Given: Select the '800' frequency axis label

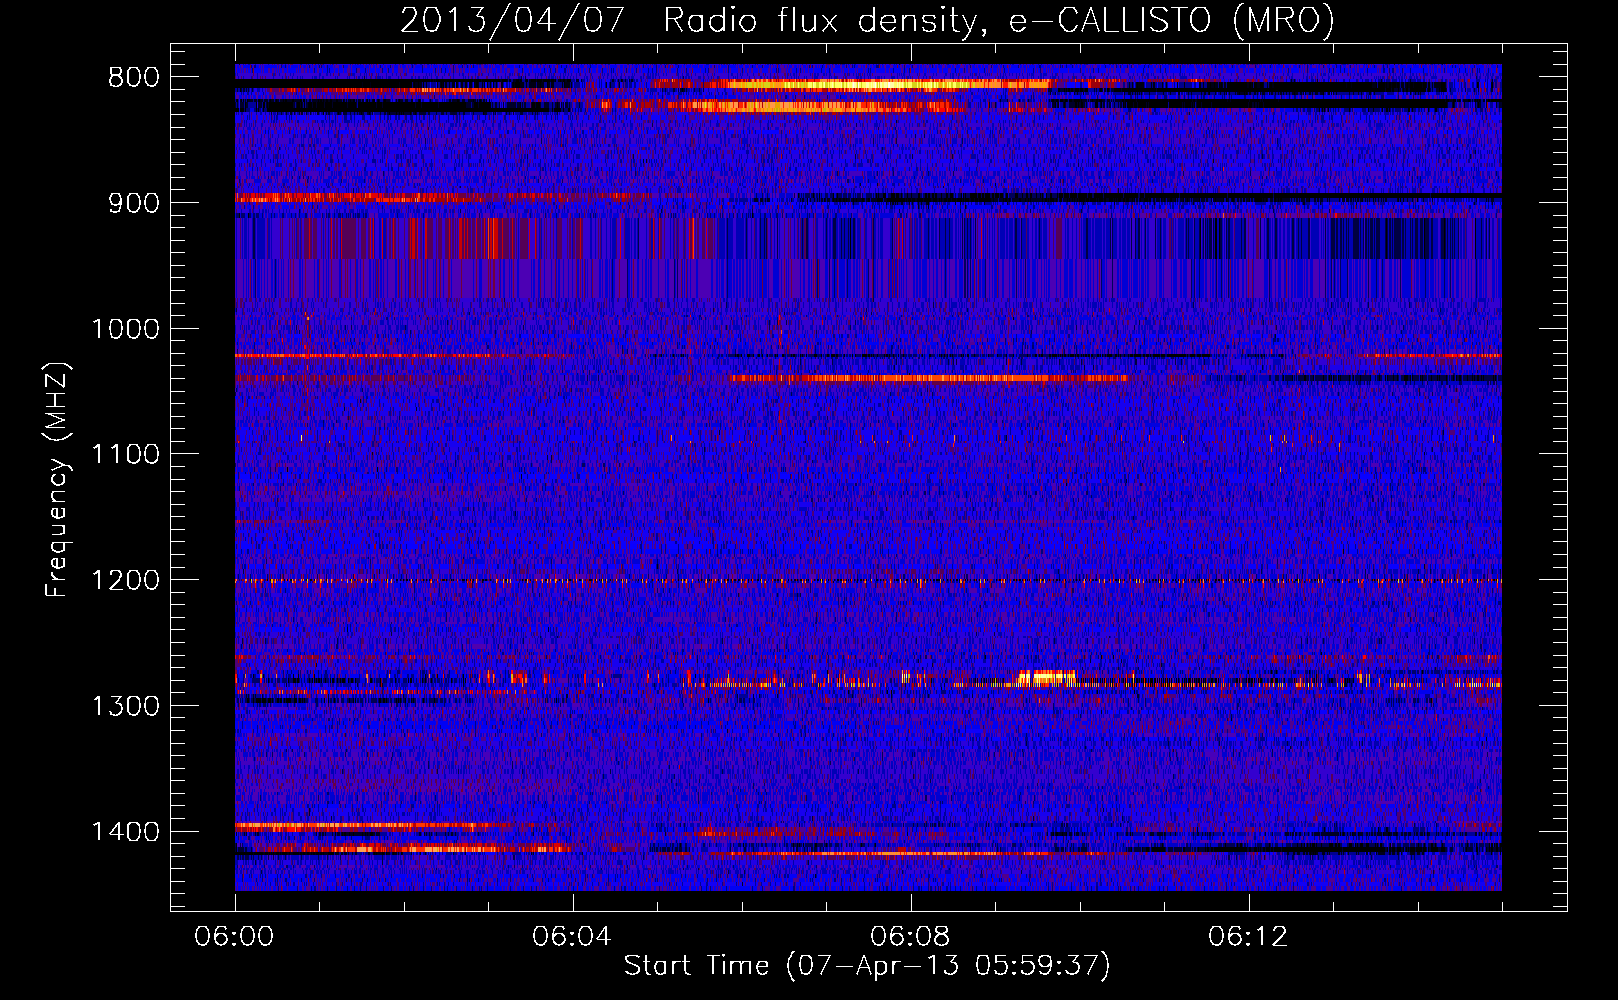Looking at the screenshot, I should pyautogui.click(x=134, y=78).
